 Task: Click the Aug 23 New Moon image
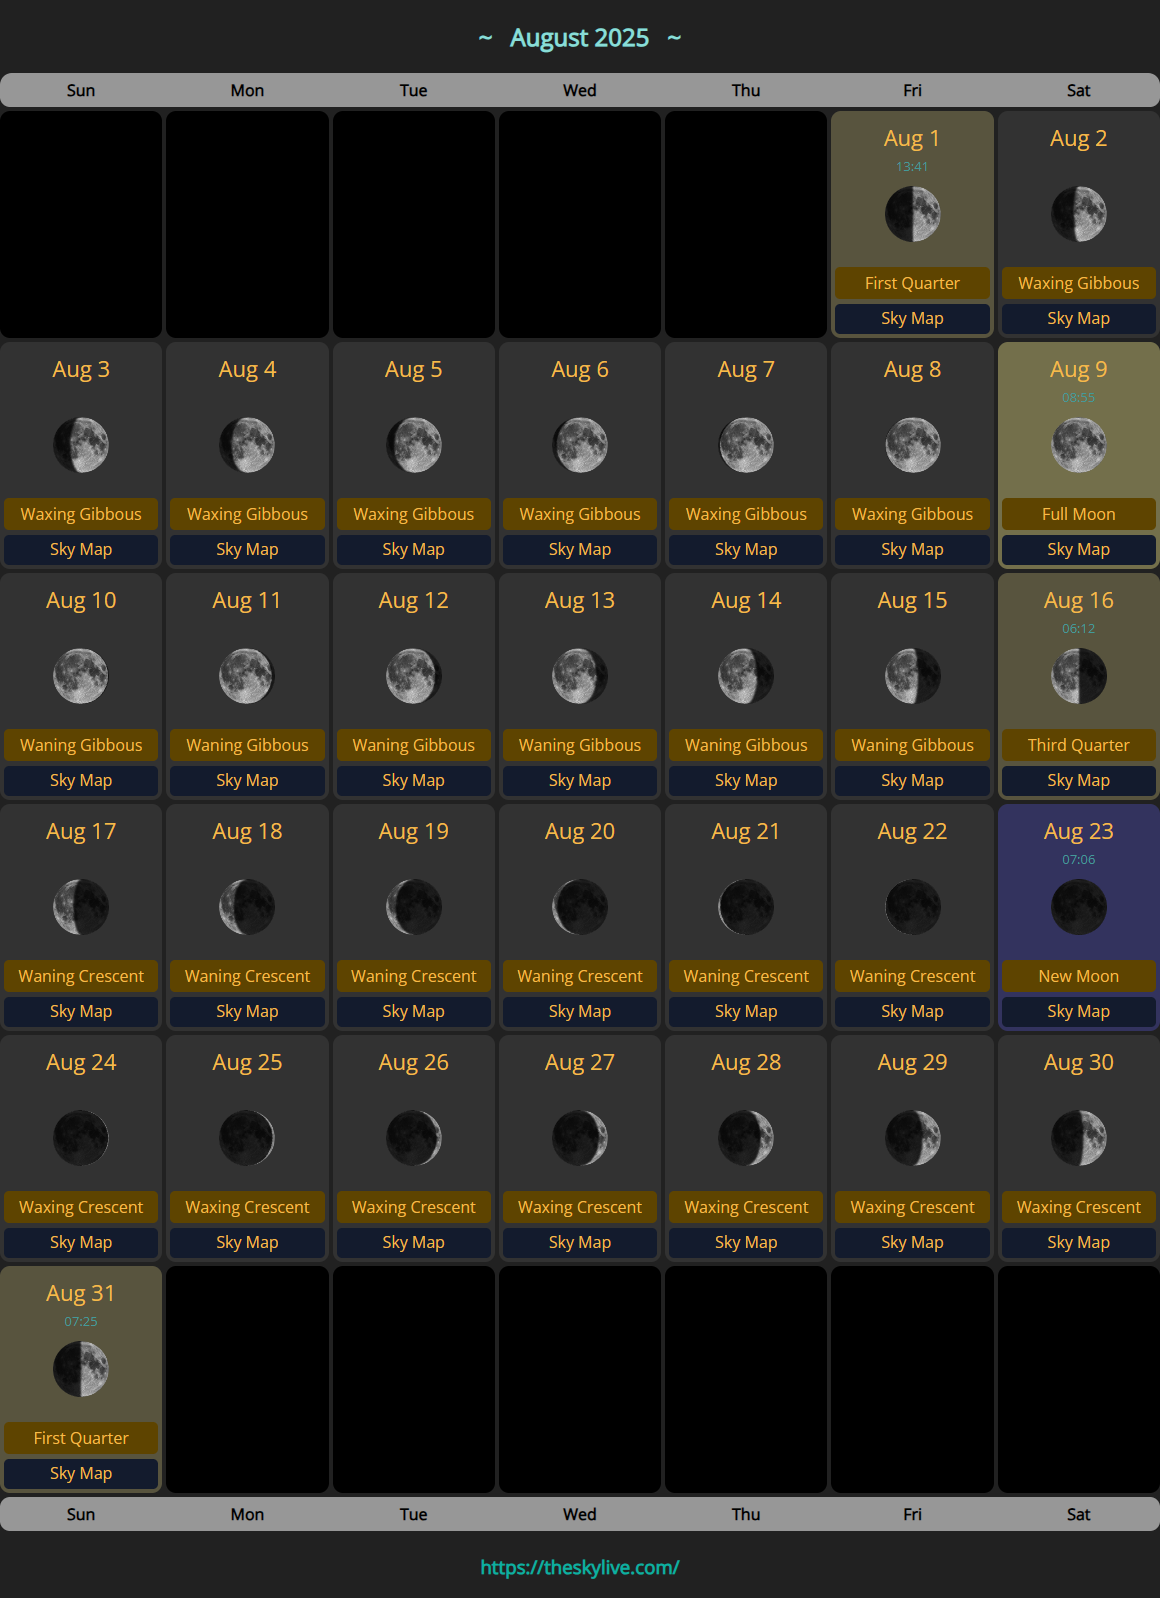point(1078,907)
